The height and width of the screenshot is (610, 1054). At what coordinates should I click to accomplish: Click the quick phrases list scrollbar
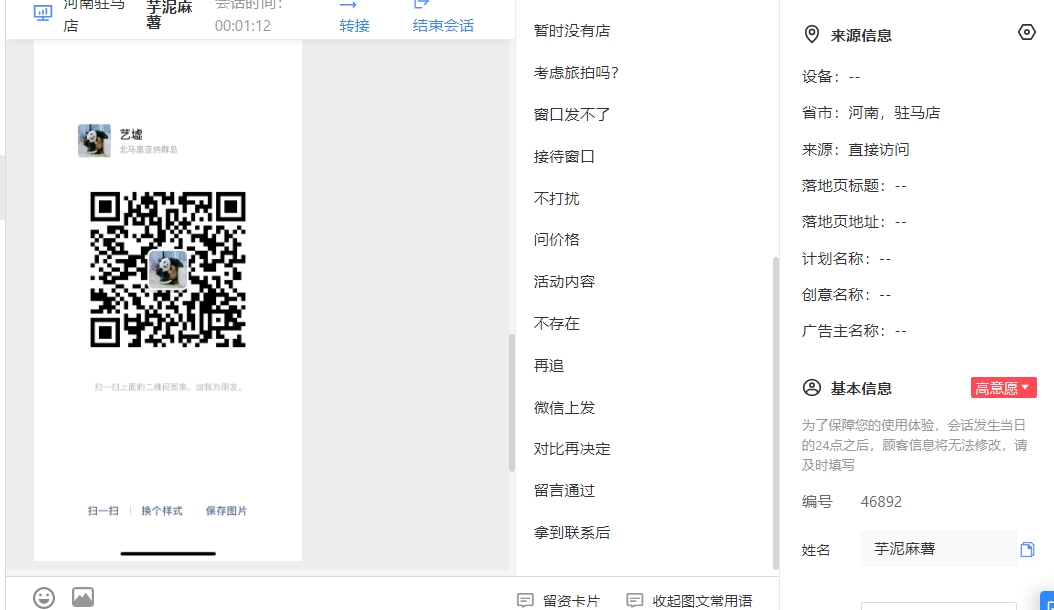[x=776, y=413]
